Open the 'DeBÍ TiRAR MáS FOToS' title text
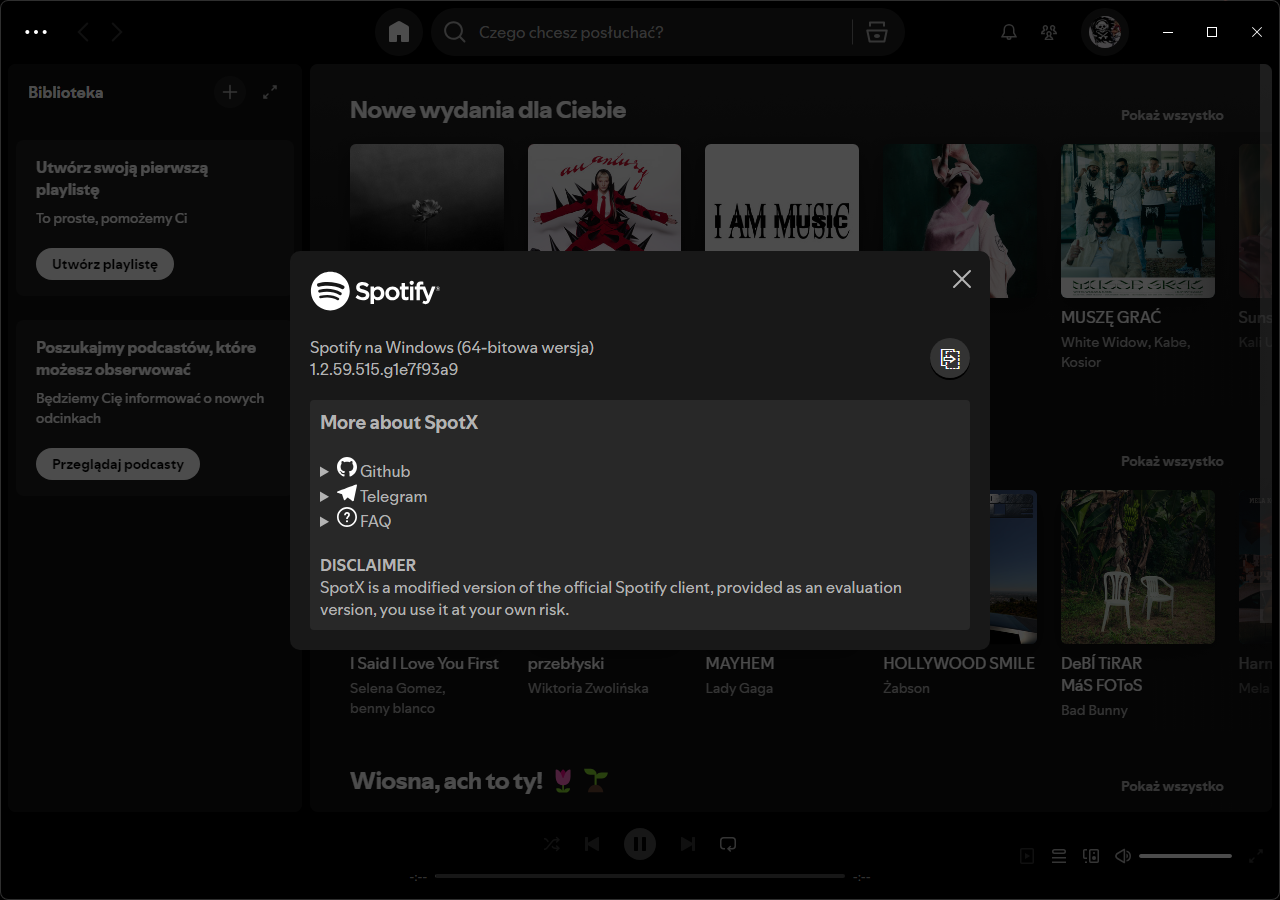The image size is (1280, 900). tap(1102, 674)
